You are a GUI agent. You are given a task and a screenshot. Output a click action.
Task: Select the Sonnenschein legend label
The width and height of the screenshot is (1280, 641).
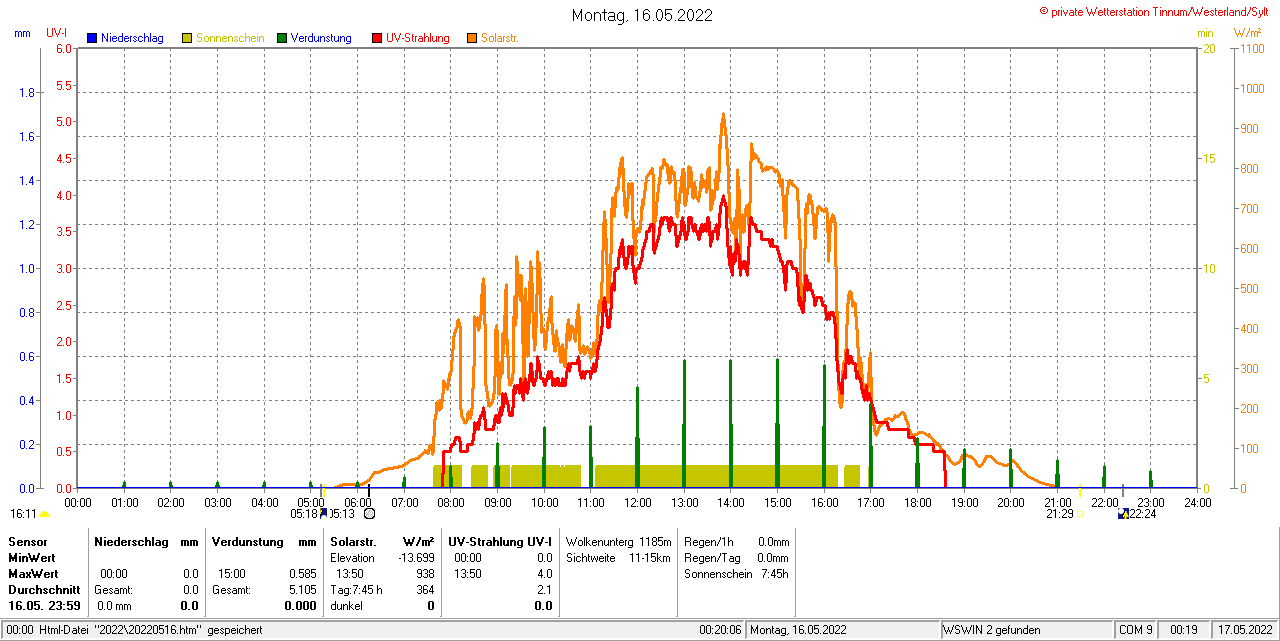(230, 38)
